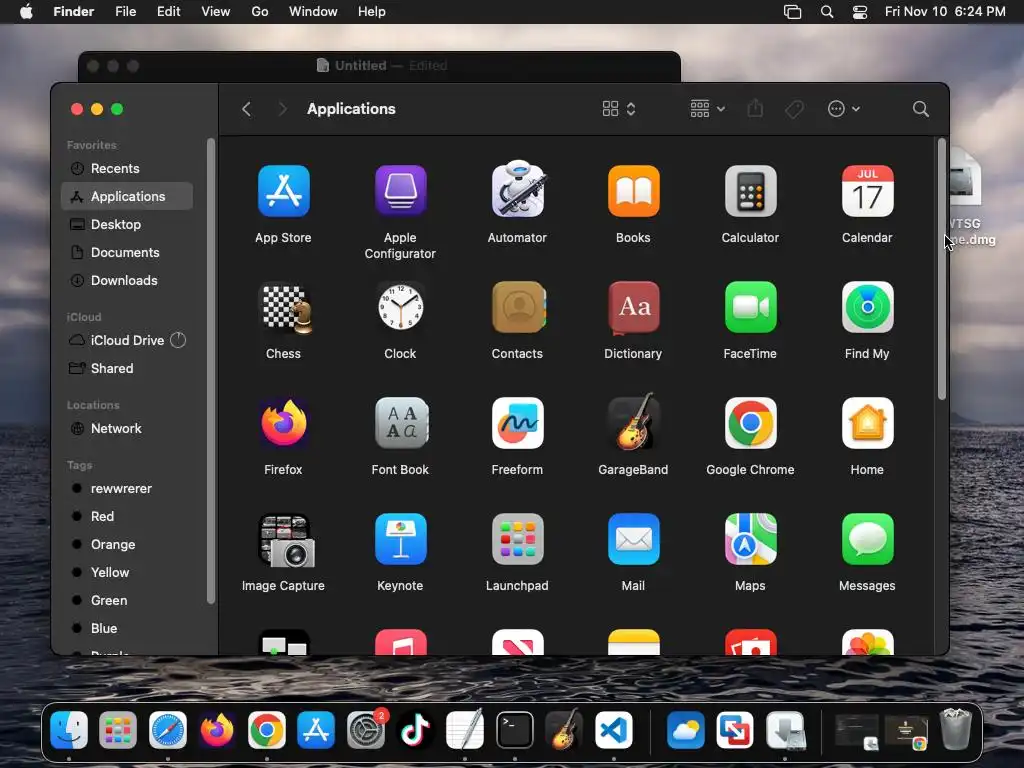Select the Find My app icon
This screenshot has height=768, width=1024.
(867, 307)
